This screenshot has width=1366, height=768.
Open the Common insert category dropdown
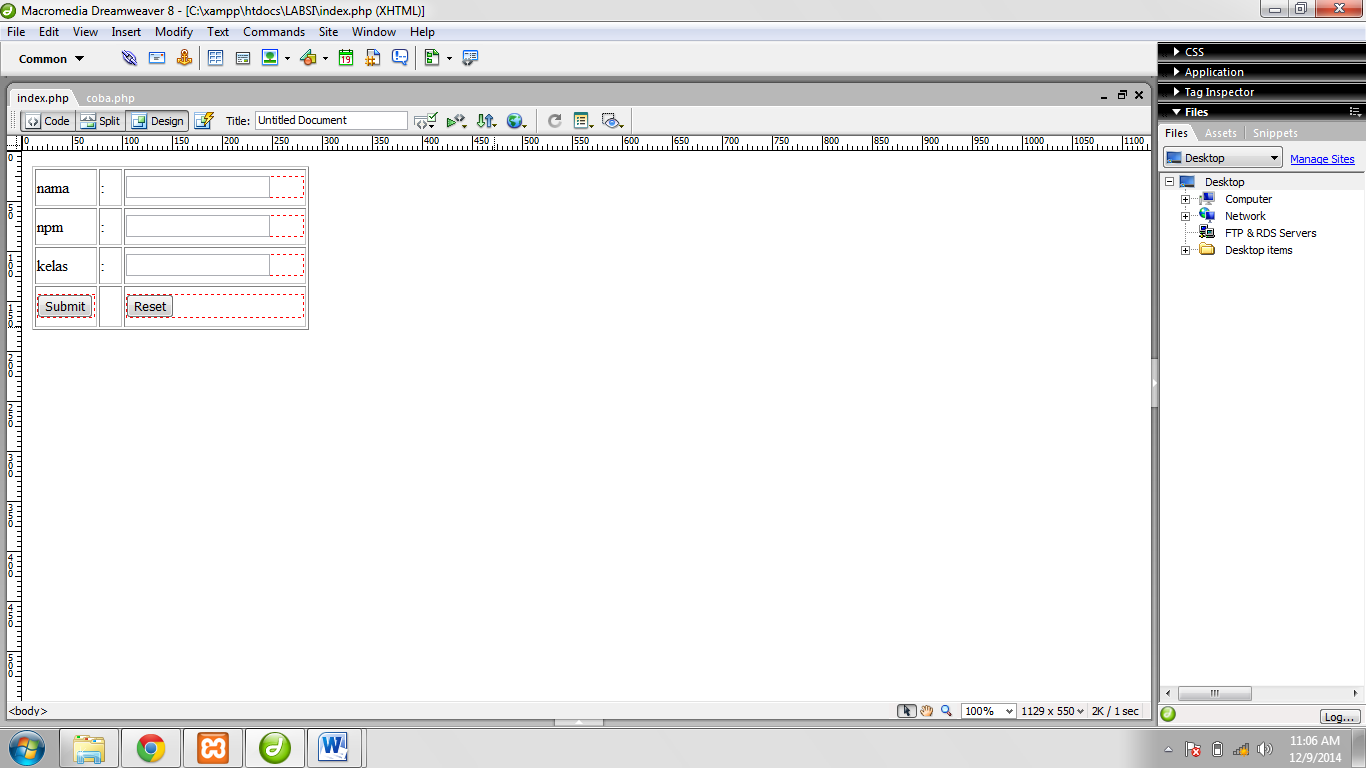(51, 59)
